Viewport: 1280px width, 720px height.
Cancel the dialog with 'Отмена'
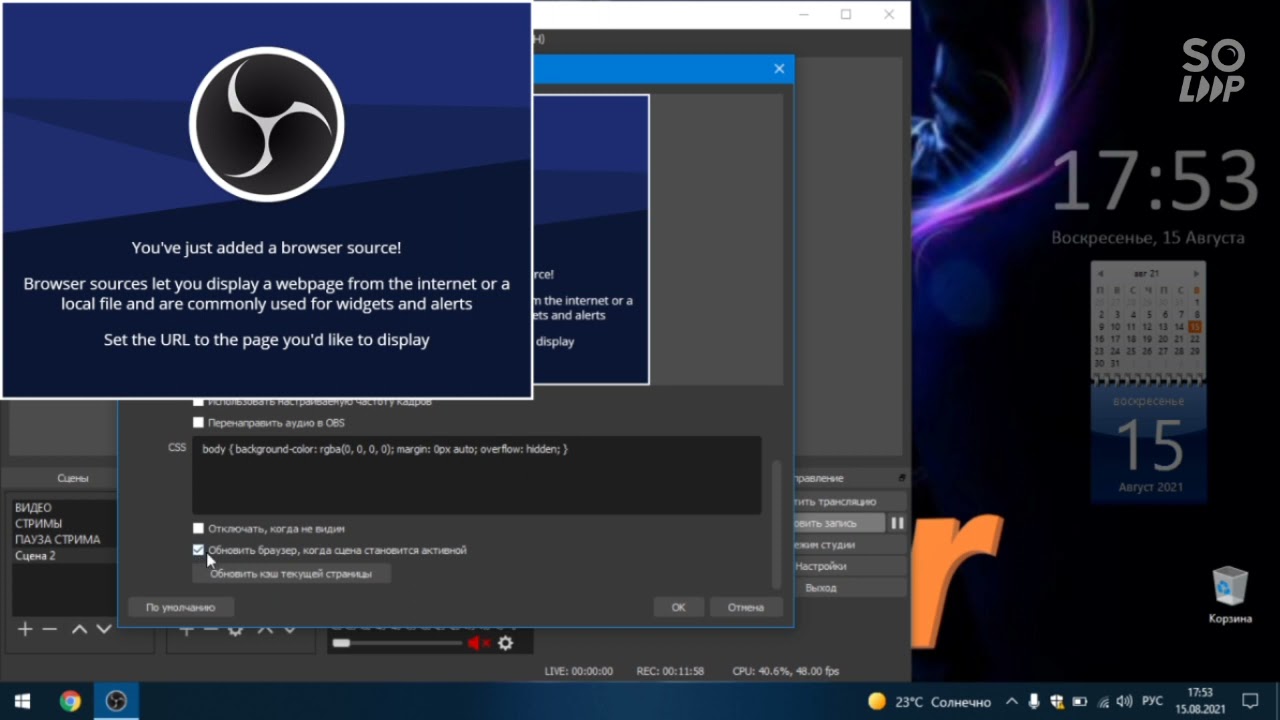pyautogui.click(x=746, y=607)
